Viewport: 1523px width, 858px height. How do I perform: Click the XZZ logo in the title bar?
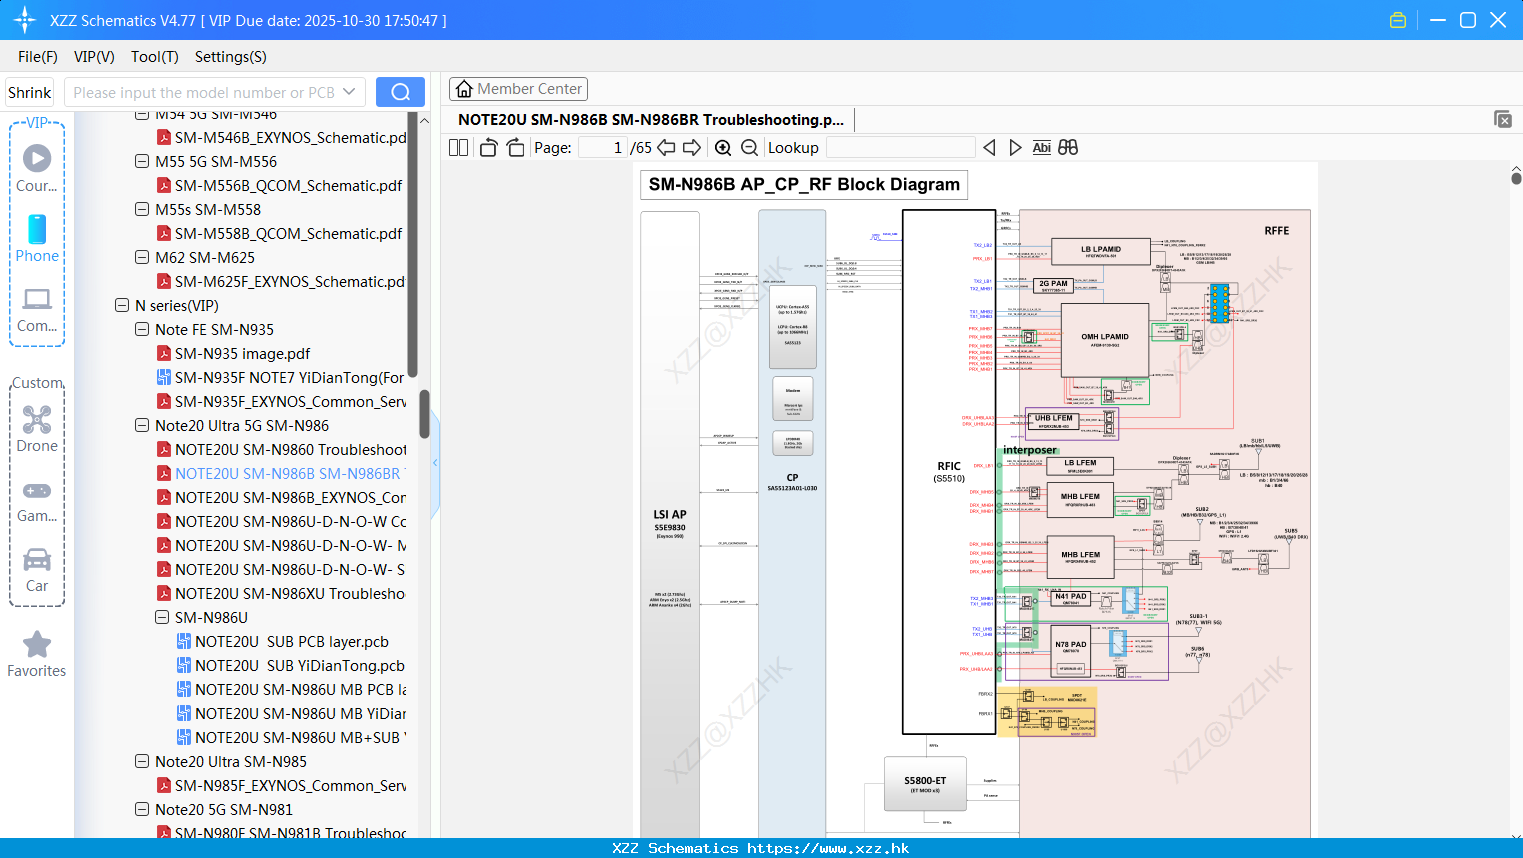(x=25, y=20)
